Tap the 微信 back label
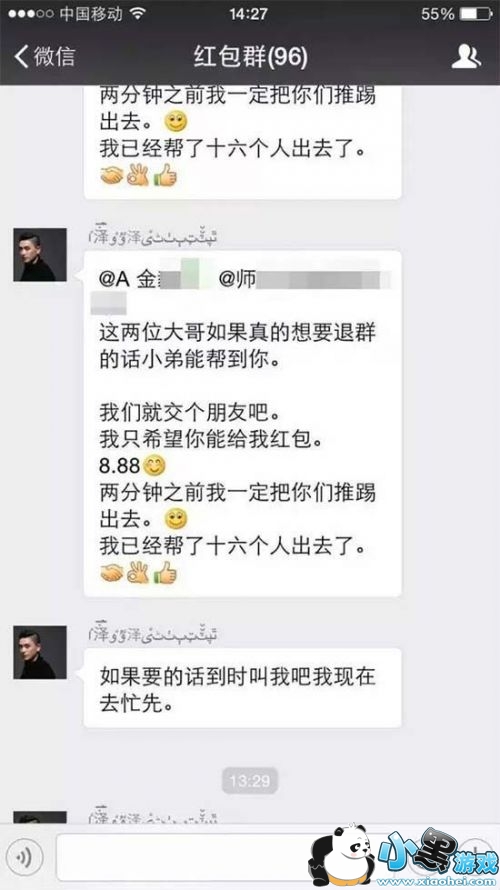Screen dimensions: 500x890 pos(54,57)
